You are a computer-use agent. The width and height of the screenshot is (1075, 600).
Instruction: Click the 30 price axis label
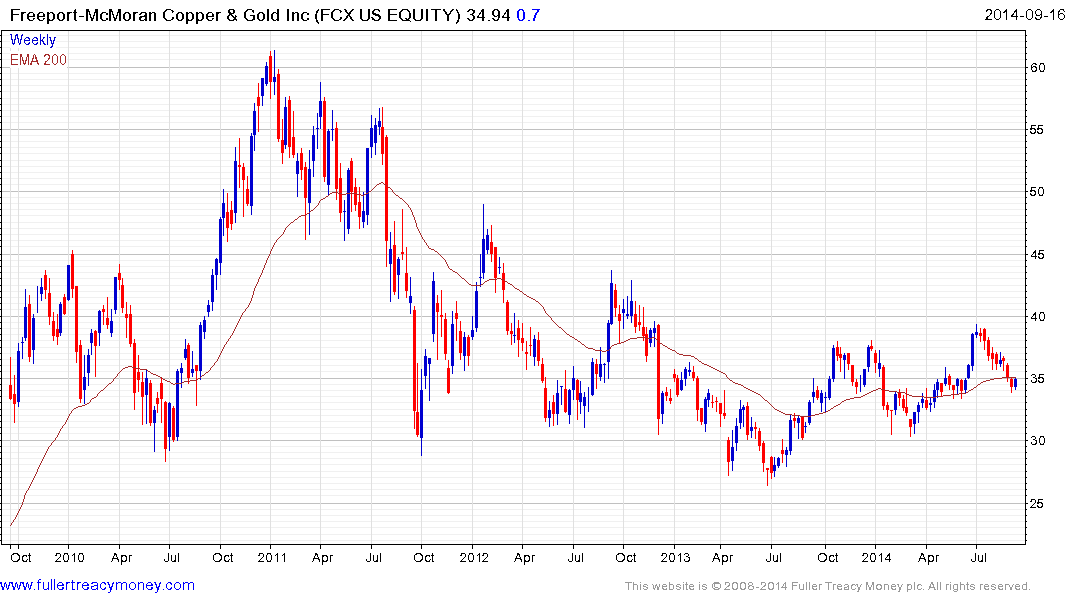pyautogui.click(x=1037, y=441)
